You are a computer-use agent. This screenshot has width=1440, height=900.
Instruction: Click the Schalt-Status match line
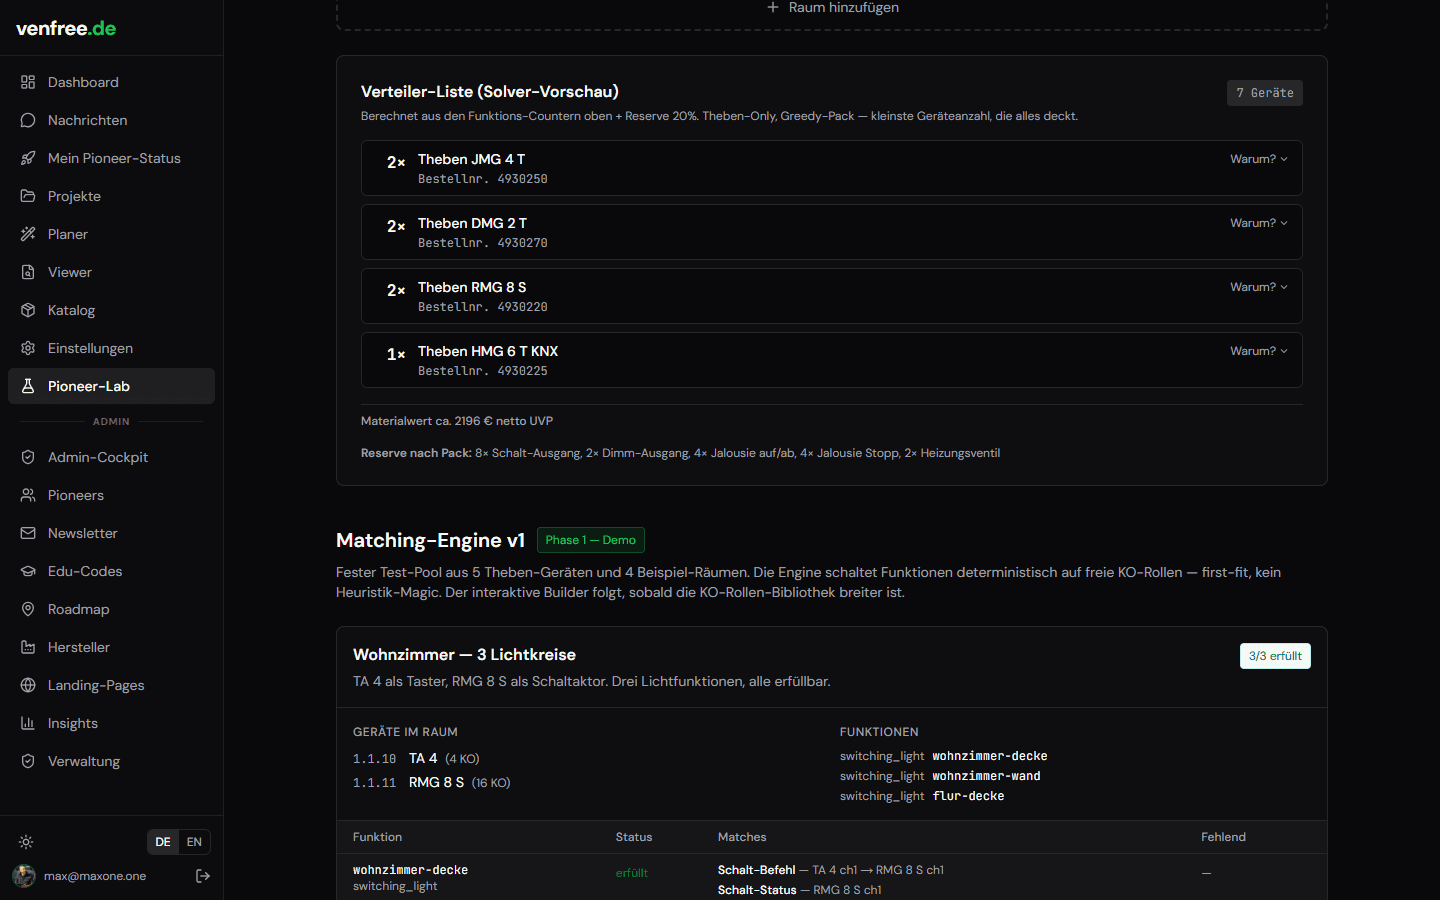tap(800, 890)
